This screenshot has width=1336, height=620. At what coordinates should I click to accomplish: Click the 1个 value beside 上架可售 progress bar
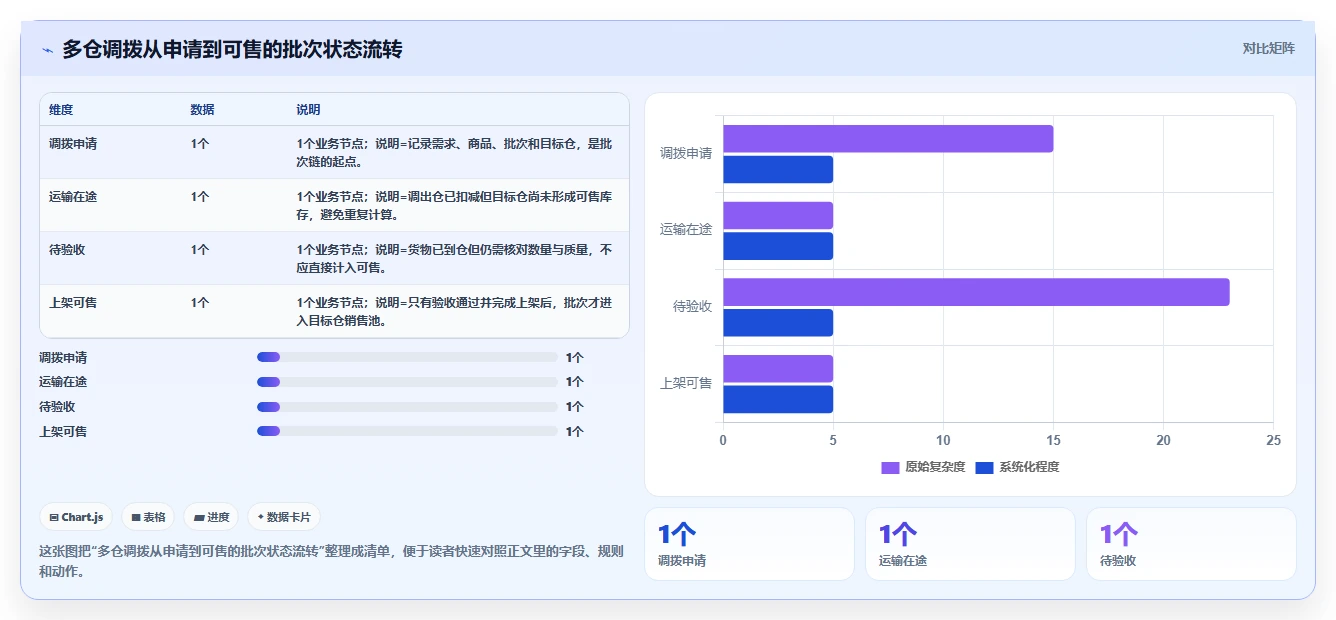pos(575,431)
